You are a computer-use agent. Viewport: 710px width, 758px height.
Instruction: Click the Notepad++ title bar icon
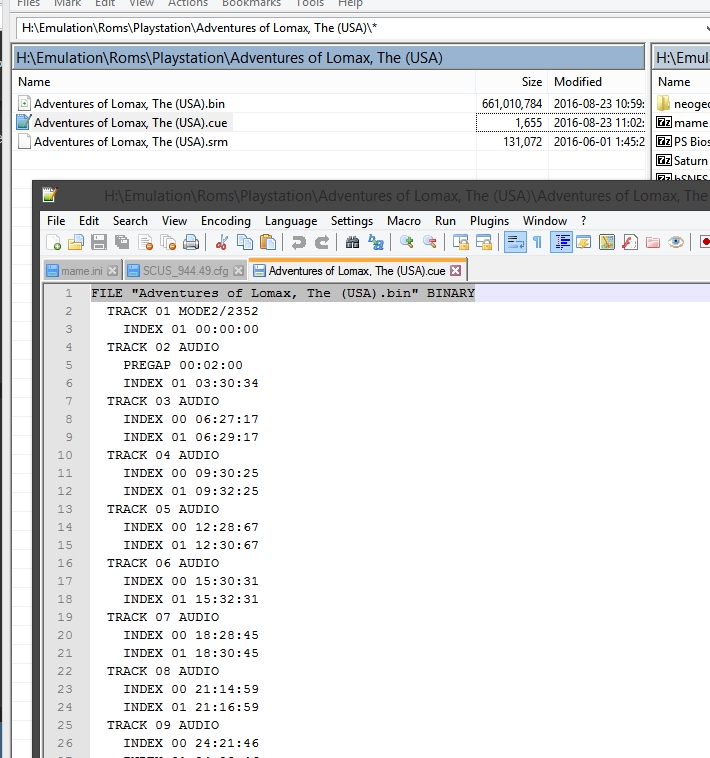point(49,195)
